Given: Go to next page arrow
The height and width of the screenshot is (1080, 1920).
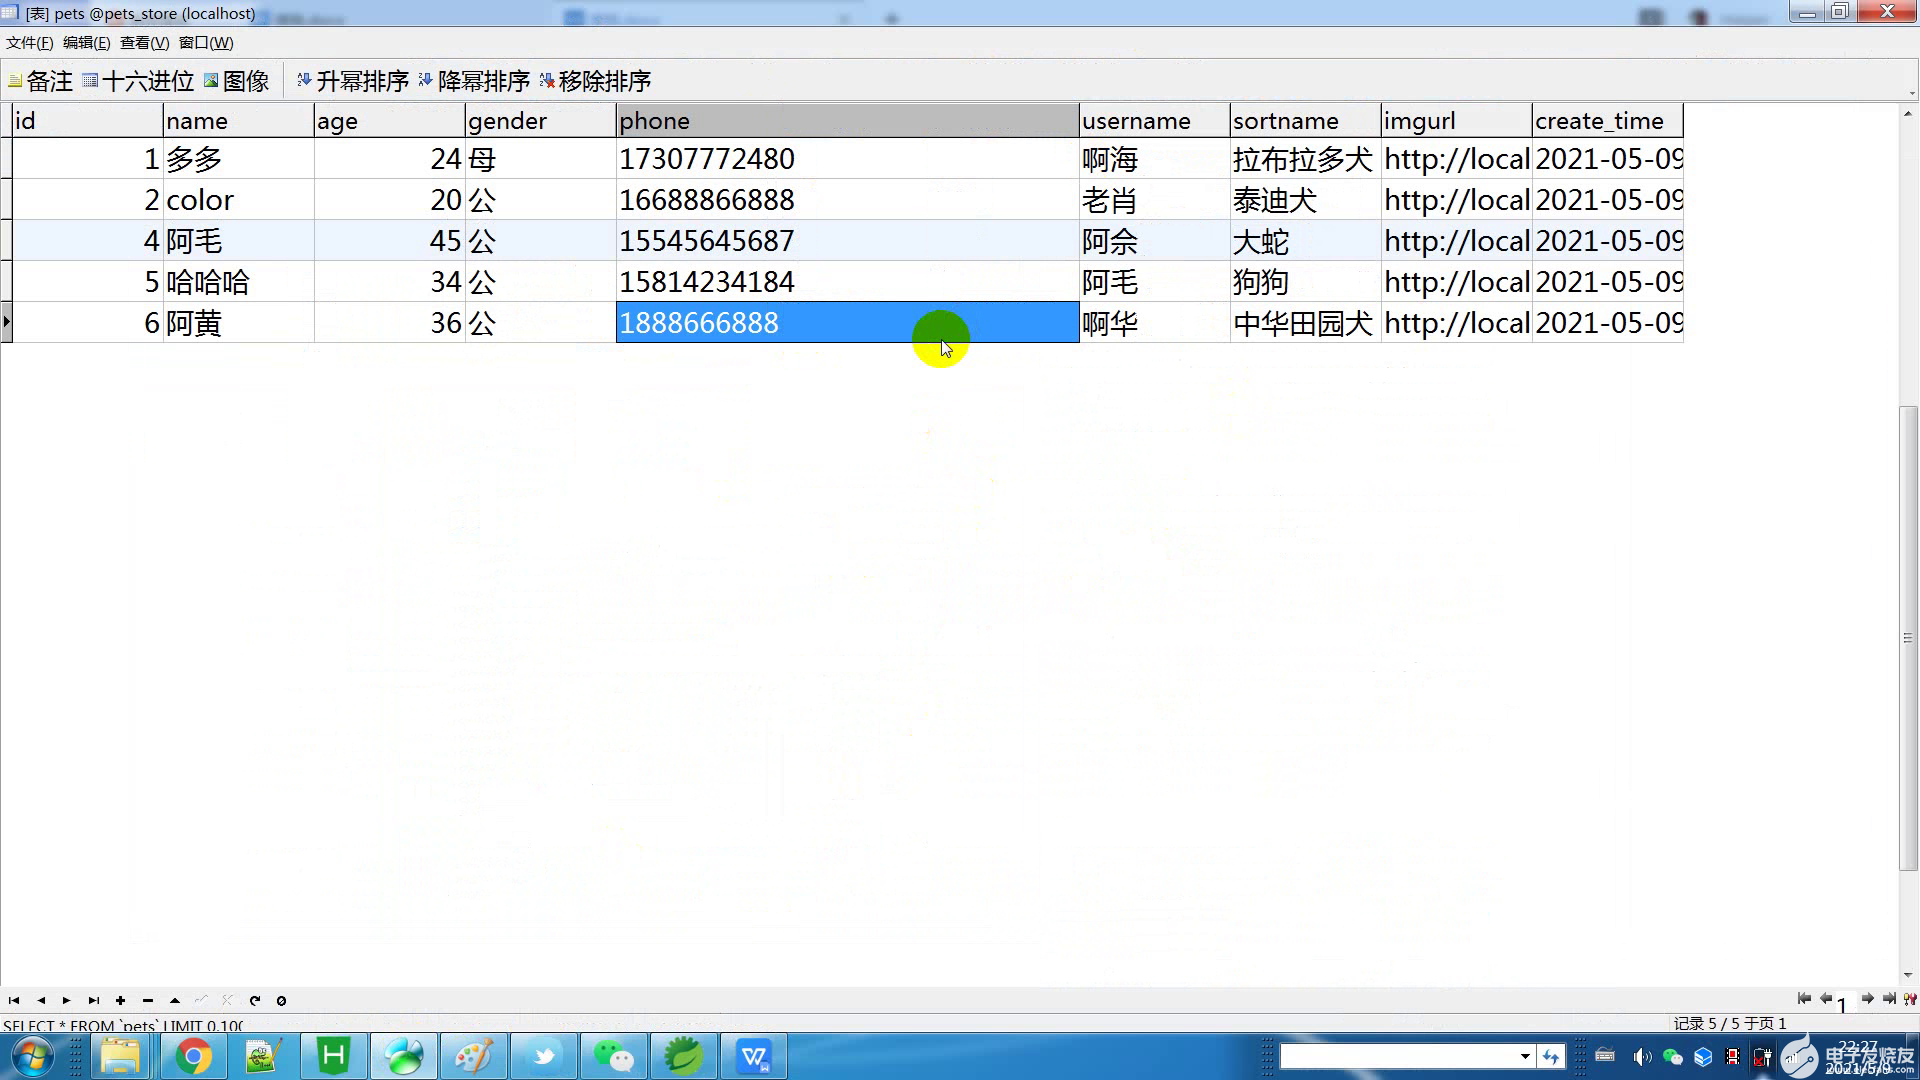Looking at the screenshot, I should click(1867, 998).
